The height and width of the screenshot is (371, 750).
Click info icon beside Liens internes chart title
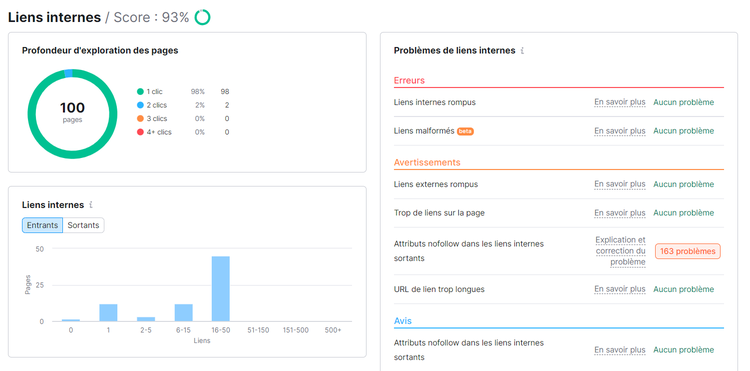click(x=91, y=205)
